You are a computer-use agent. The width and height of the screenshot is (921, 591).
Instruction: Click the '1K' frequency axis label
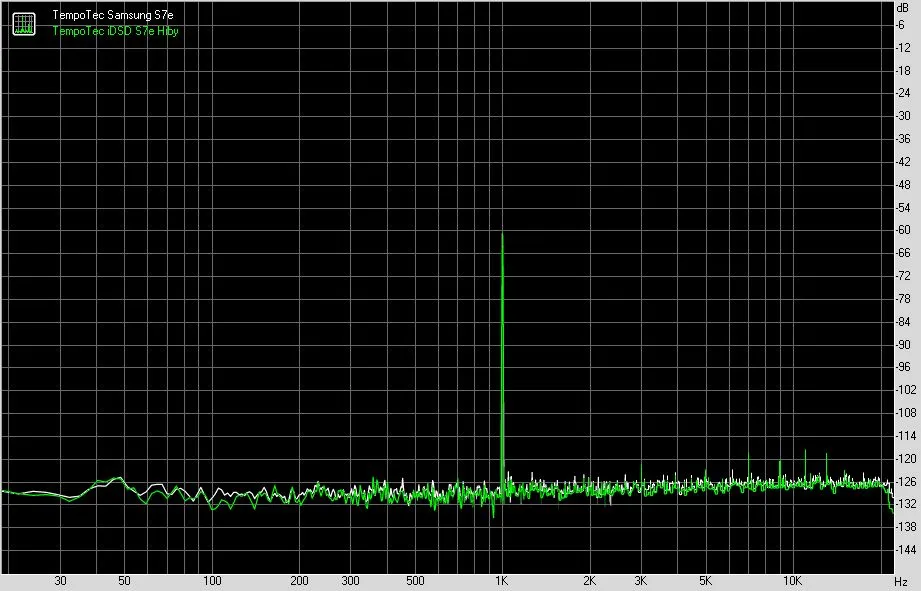[501, 581]
